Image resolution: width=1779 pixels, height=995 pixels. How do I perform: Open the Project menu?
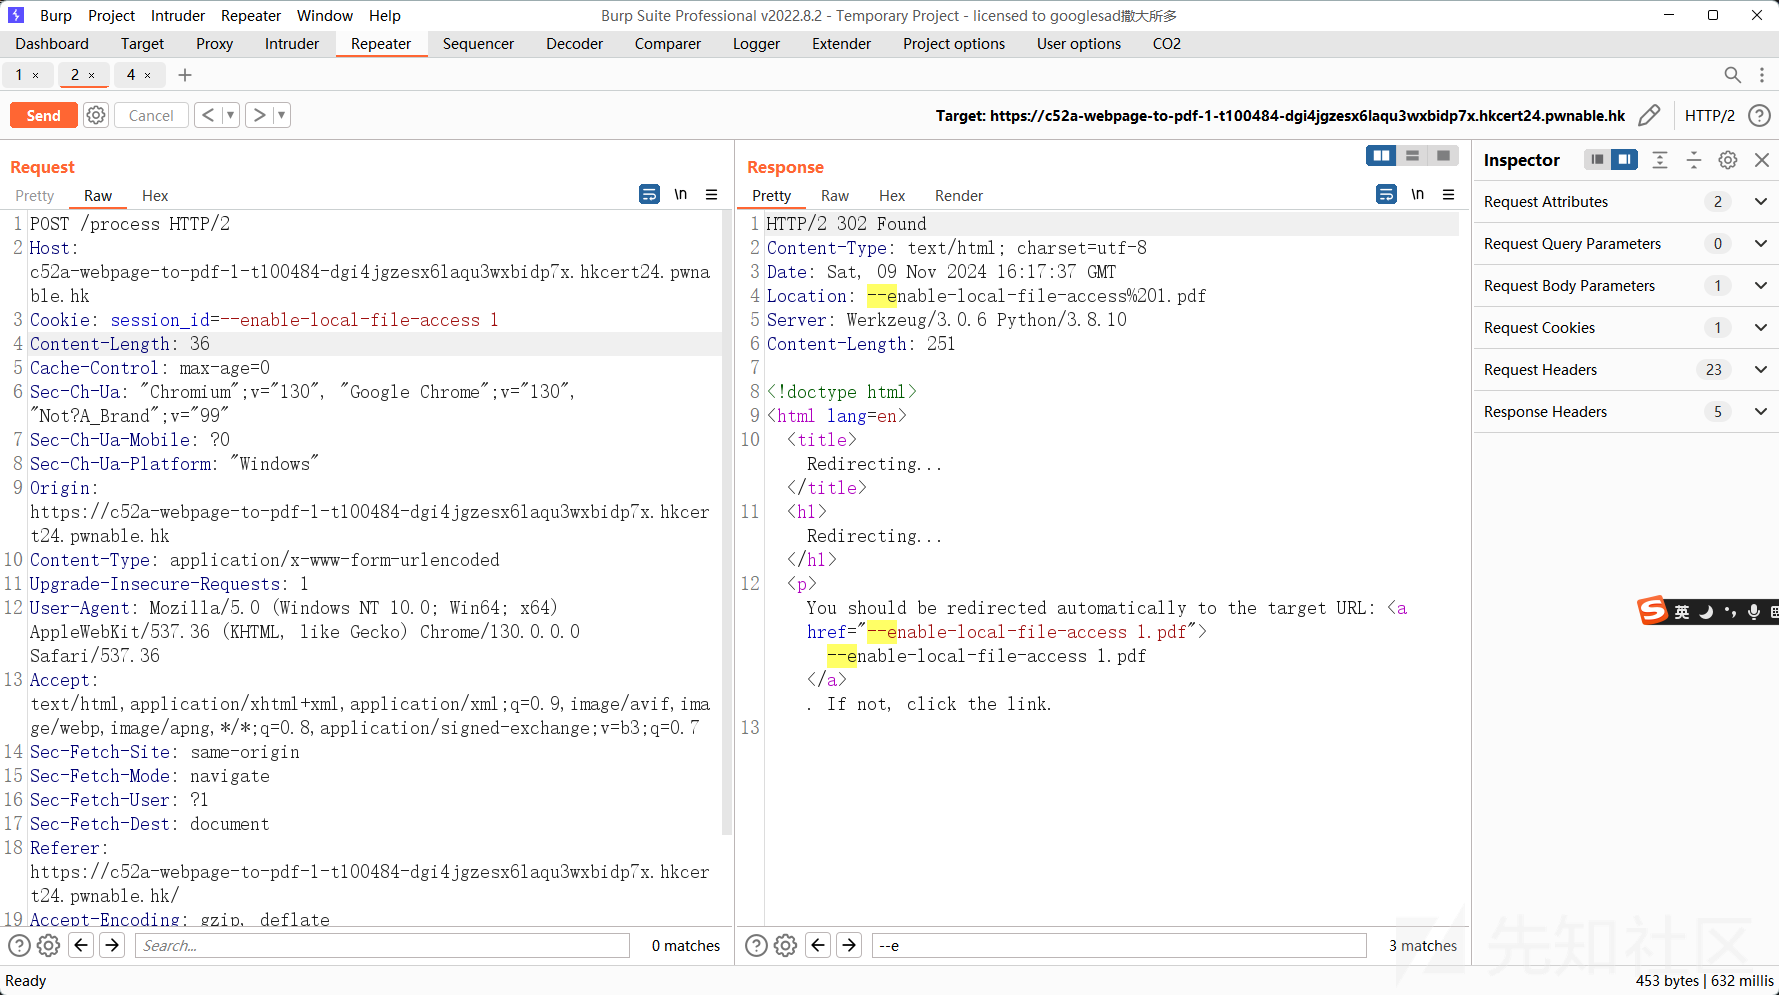point(111,15)
